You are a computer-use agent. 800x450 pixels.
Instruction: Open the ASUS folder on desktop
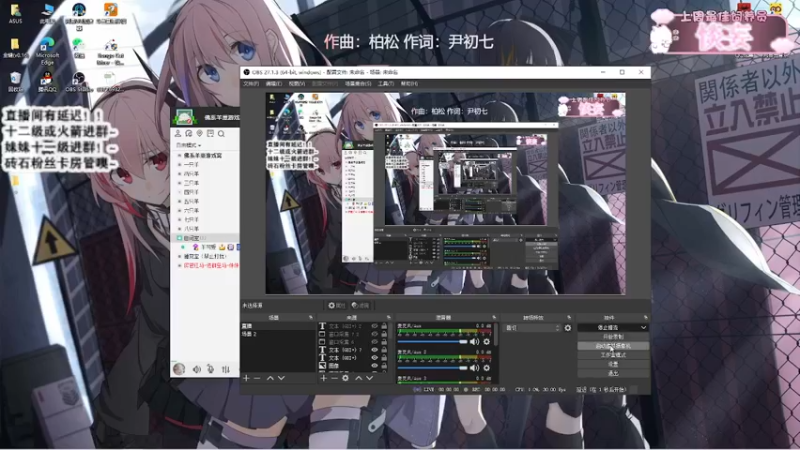coord(15,14)
